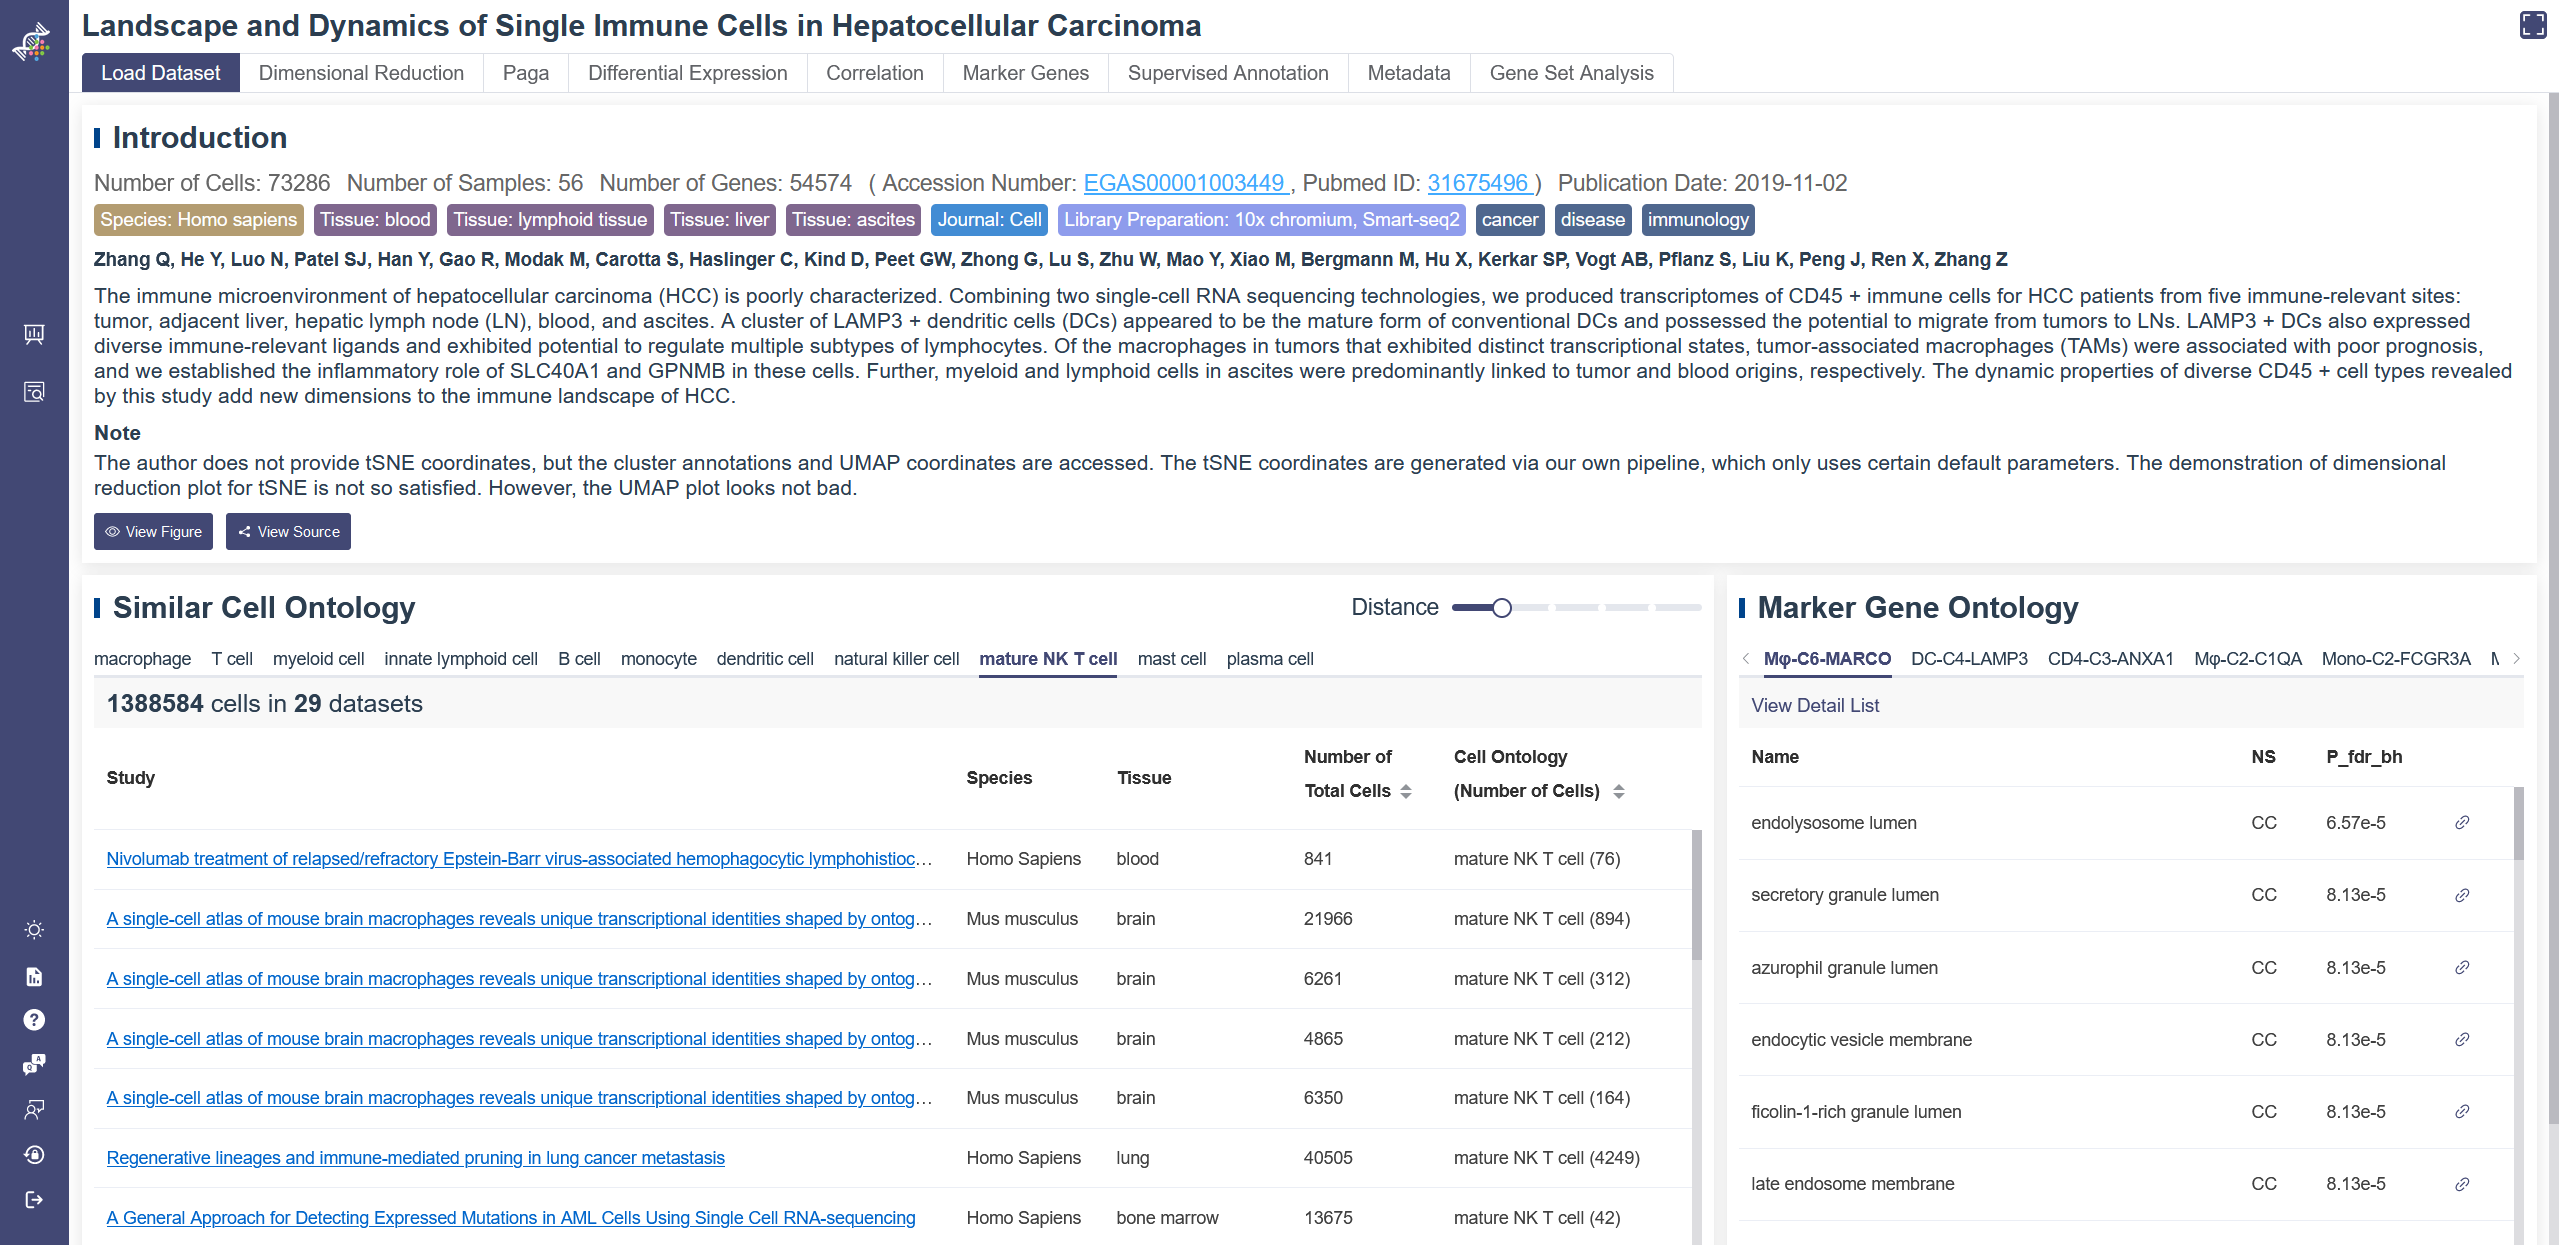Toggle light theme sun icon
Screen dimensions: 2559x1245
point(34,930)
